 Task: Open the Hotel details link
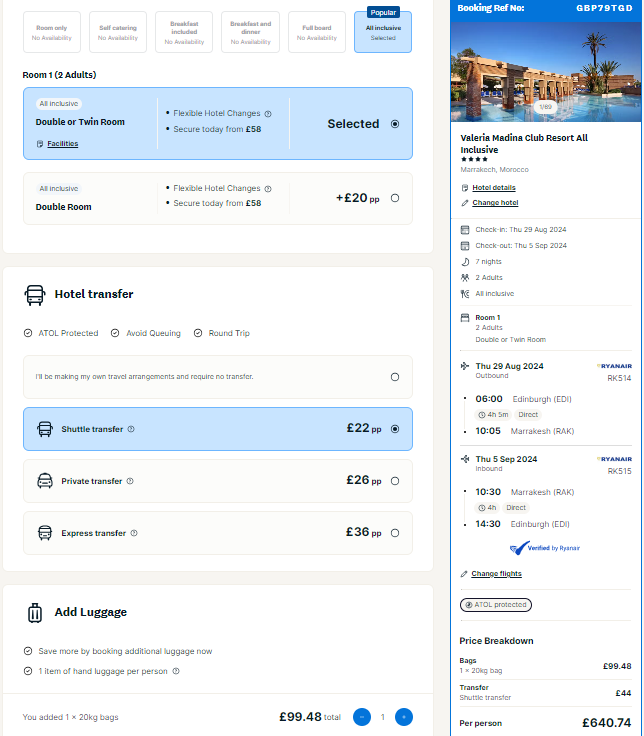point(494,188)
